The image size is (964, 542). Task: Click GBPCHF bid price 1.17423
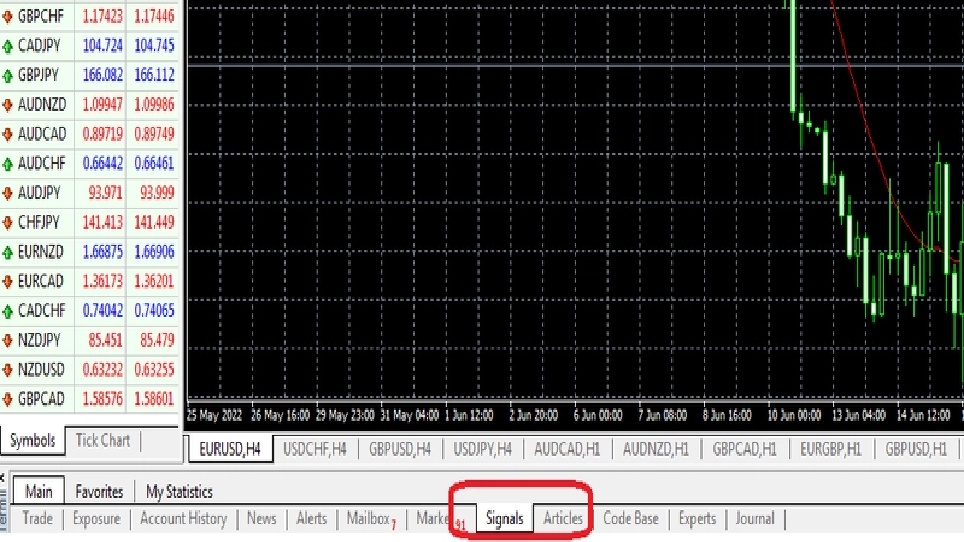(103, 16)
